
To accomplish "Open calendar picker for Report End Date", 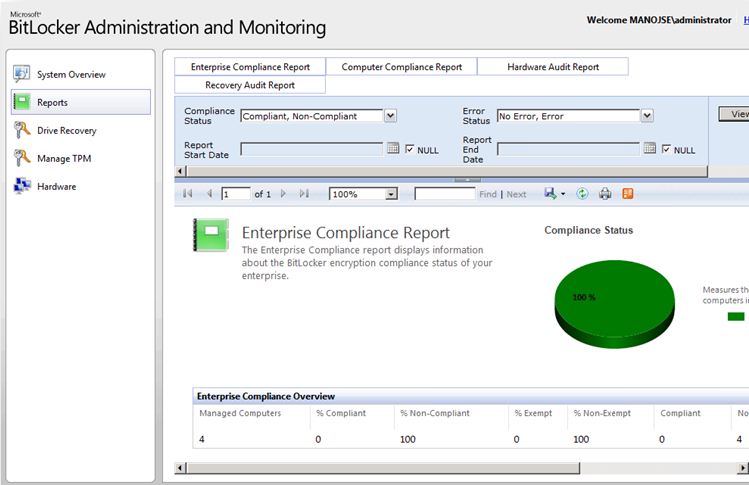I will 650,148.
